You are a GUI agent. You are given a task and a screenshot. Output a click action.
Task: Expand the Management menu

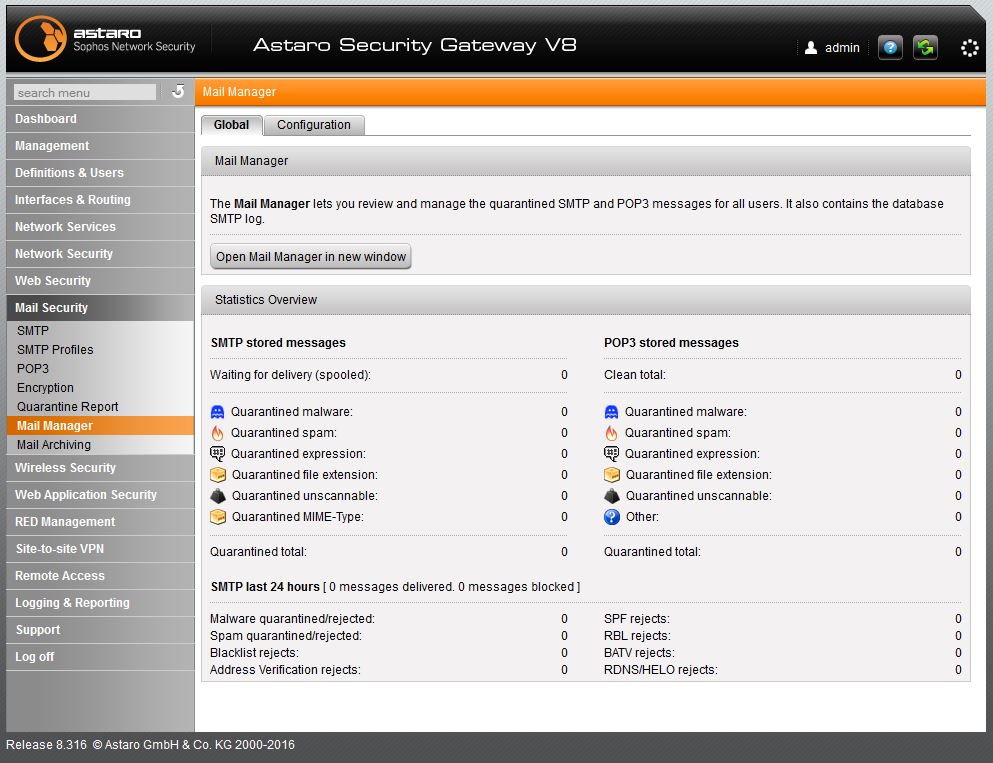click(x=100, y=146)
